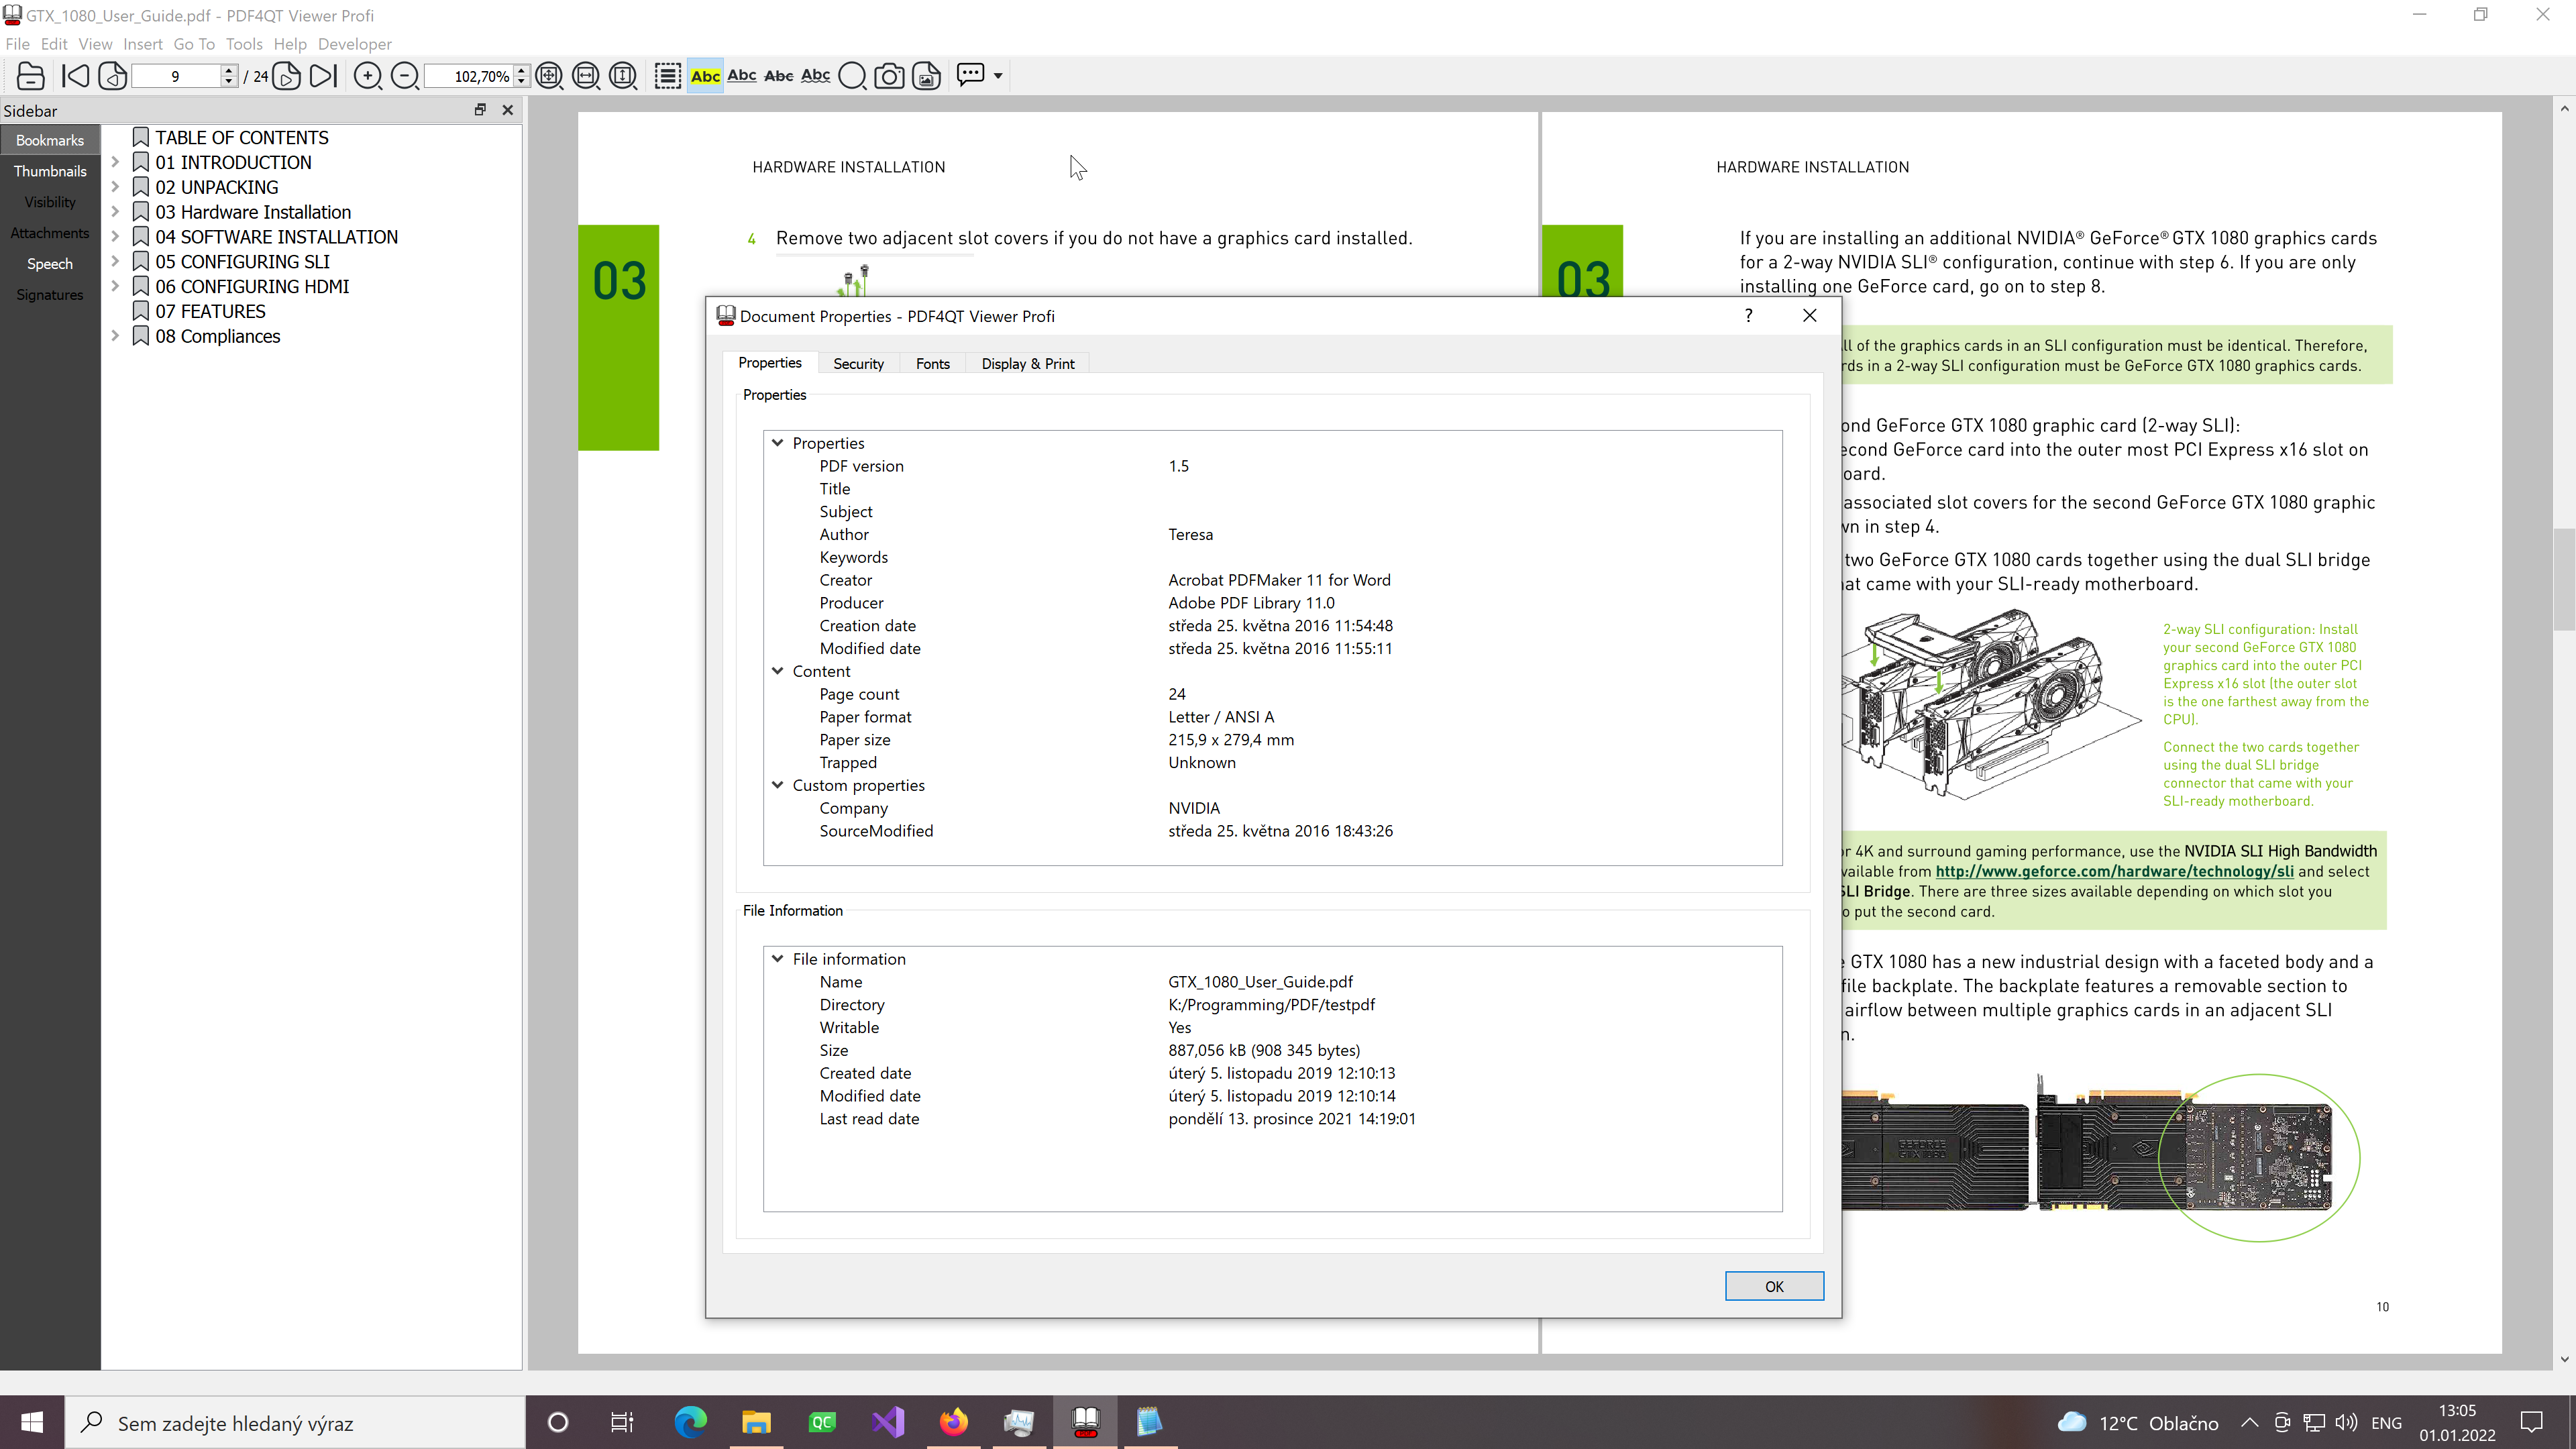Switch to the Security tab
Image resolution: width=2576 pixels, height=1449 pixels.
tap(858, 364)
